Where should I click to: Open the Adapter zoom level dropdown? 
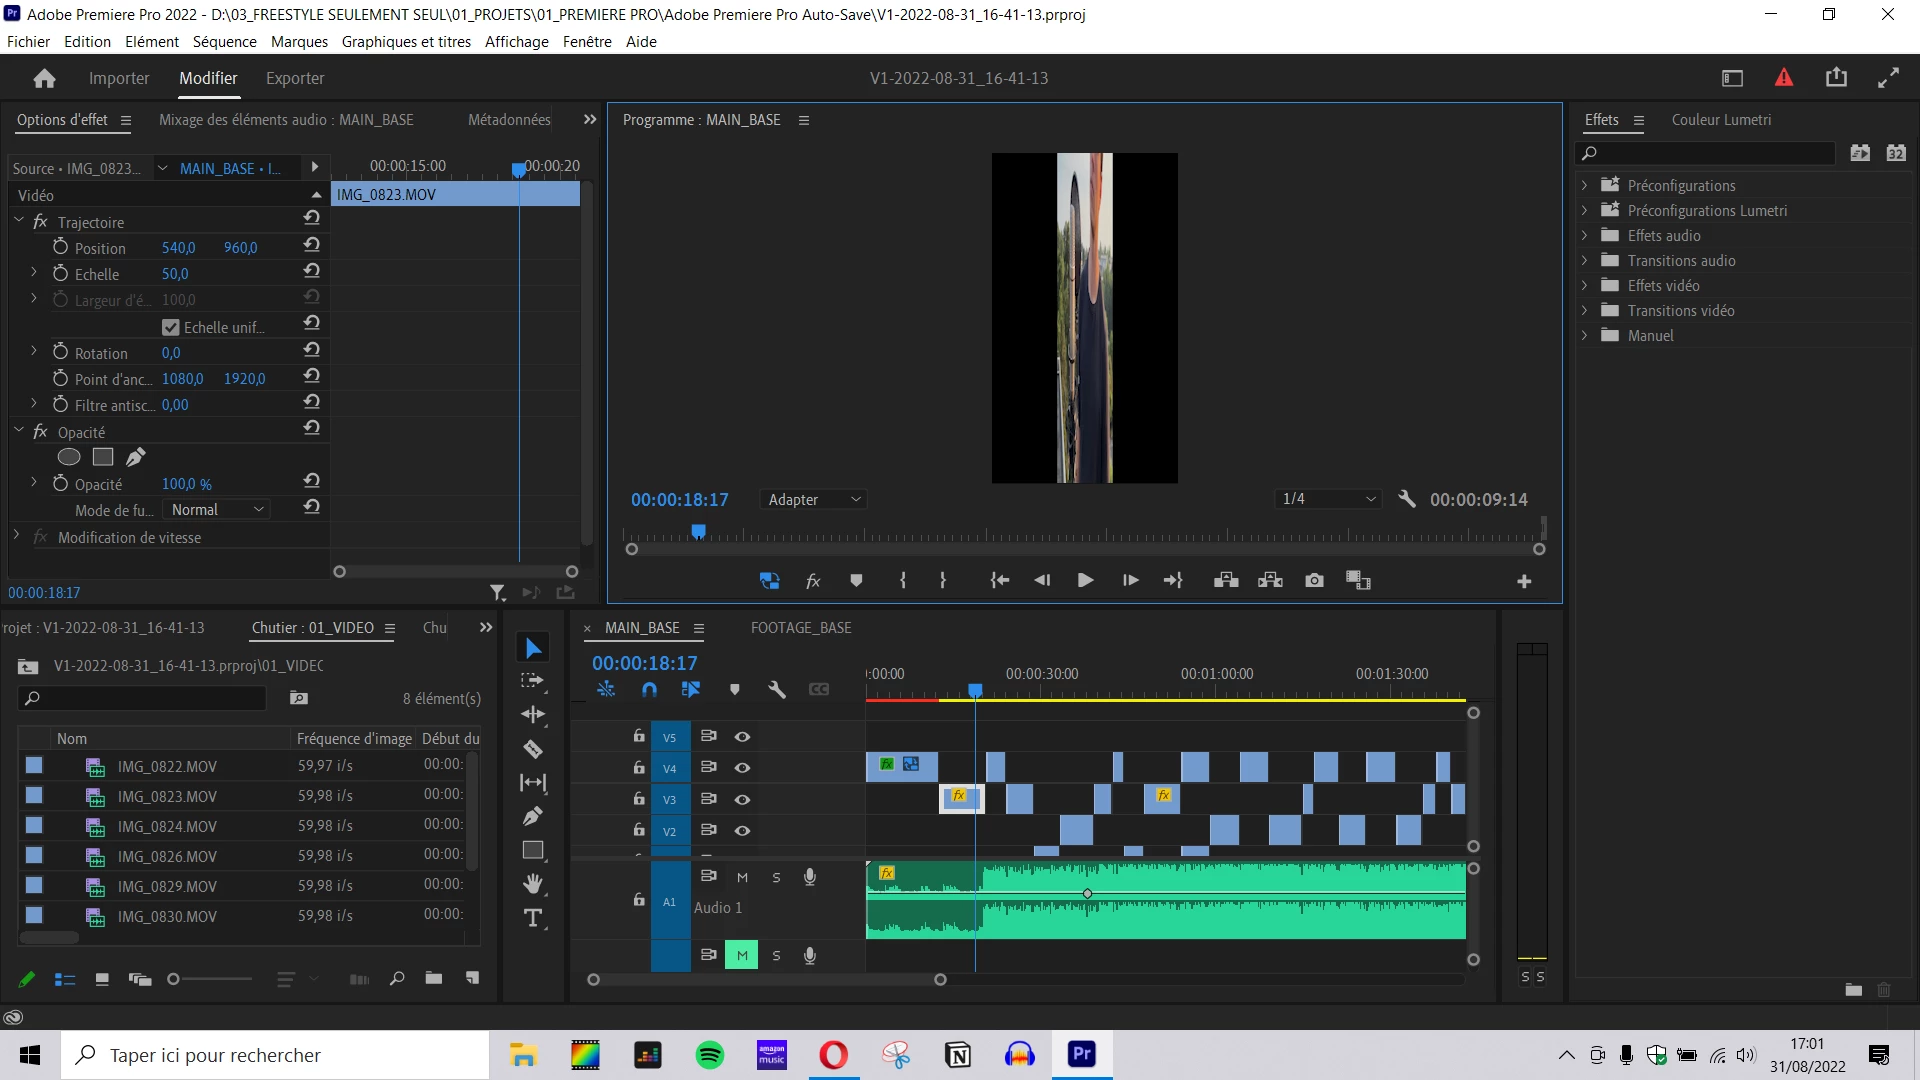tap(814, 499)
